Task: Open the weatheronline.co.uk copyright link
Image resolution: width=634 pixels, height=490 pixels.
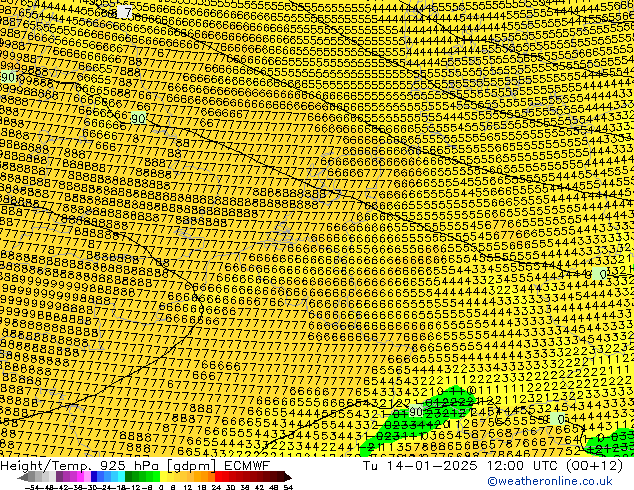Action: (x=550, y=481)
